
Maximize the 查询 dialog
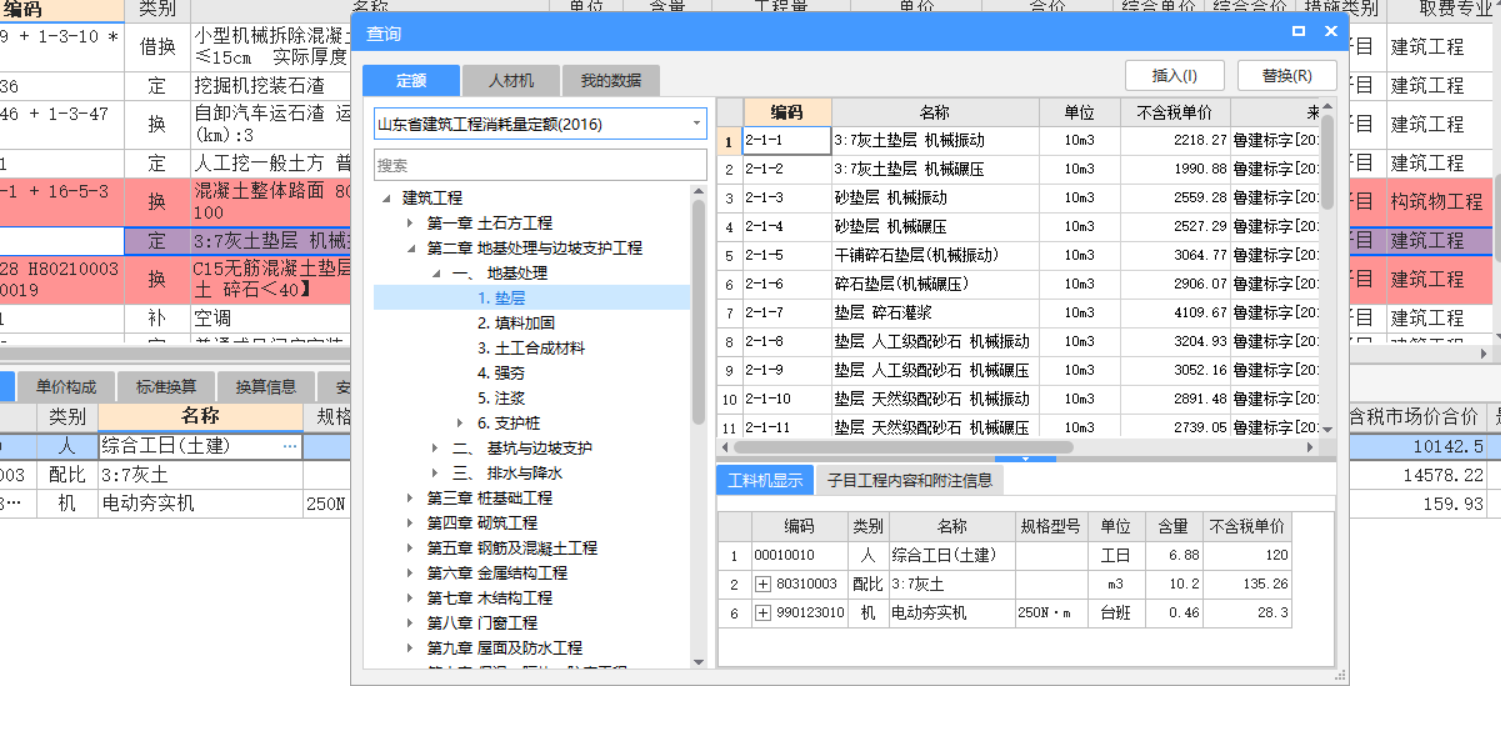click(x=1299, y=31)
